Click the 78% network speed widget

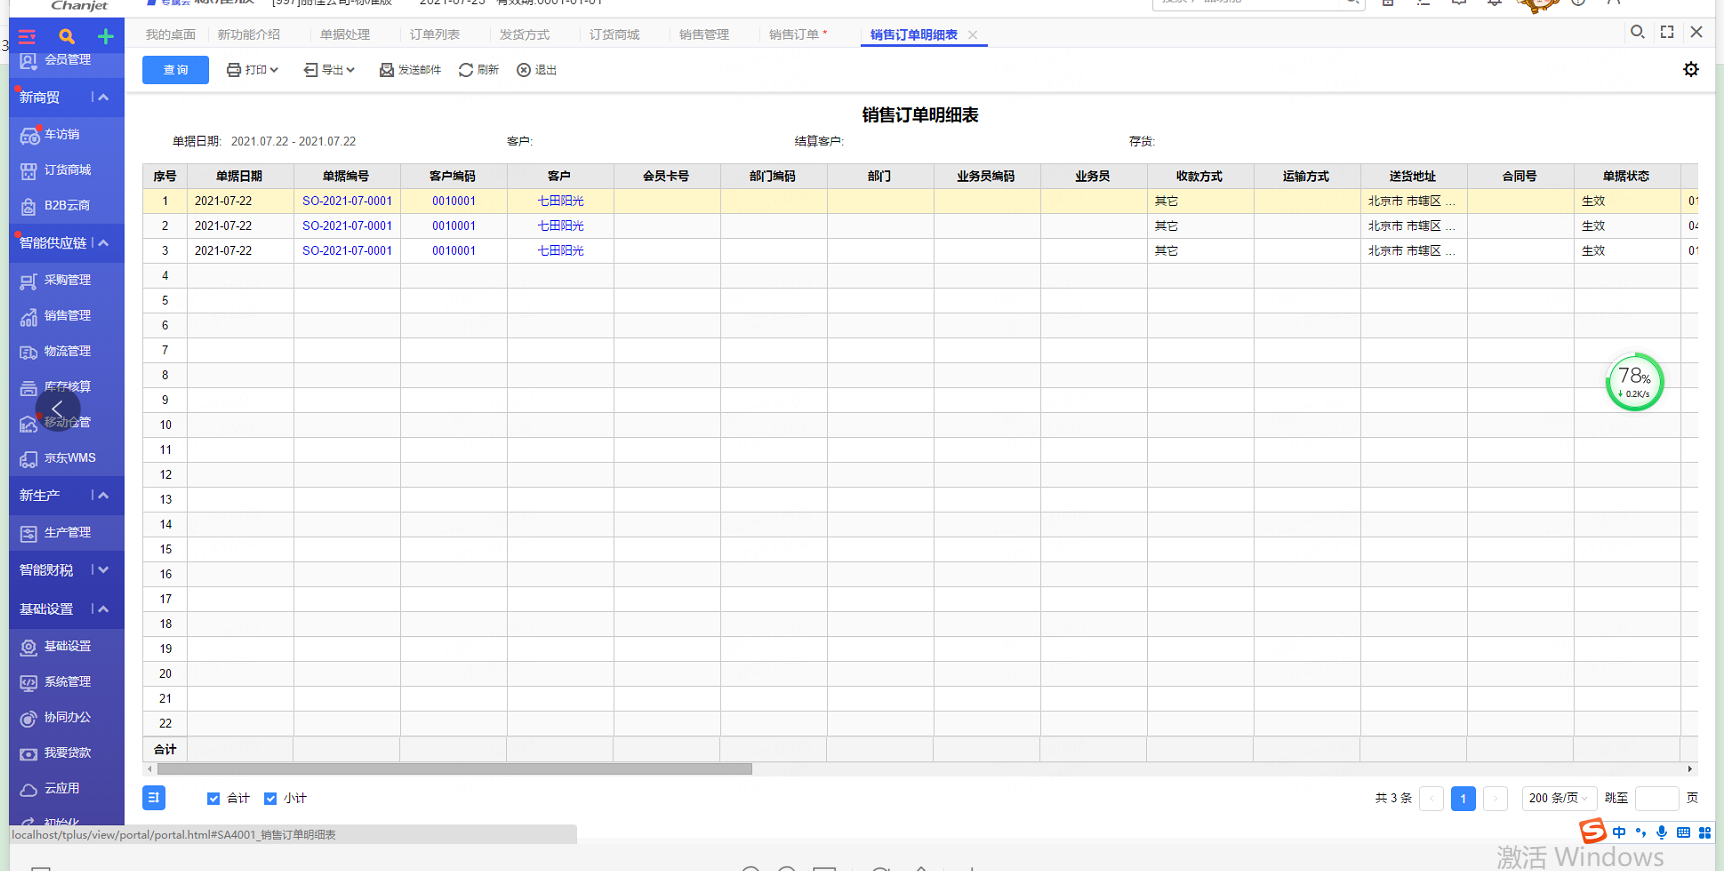(1634, 382)
